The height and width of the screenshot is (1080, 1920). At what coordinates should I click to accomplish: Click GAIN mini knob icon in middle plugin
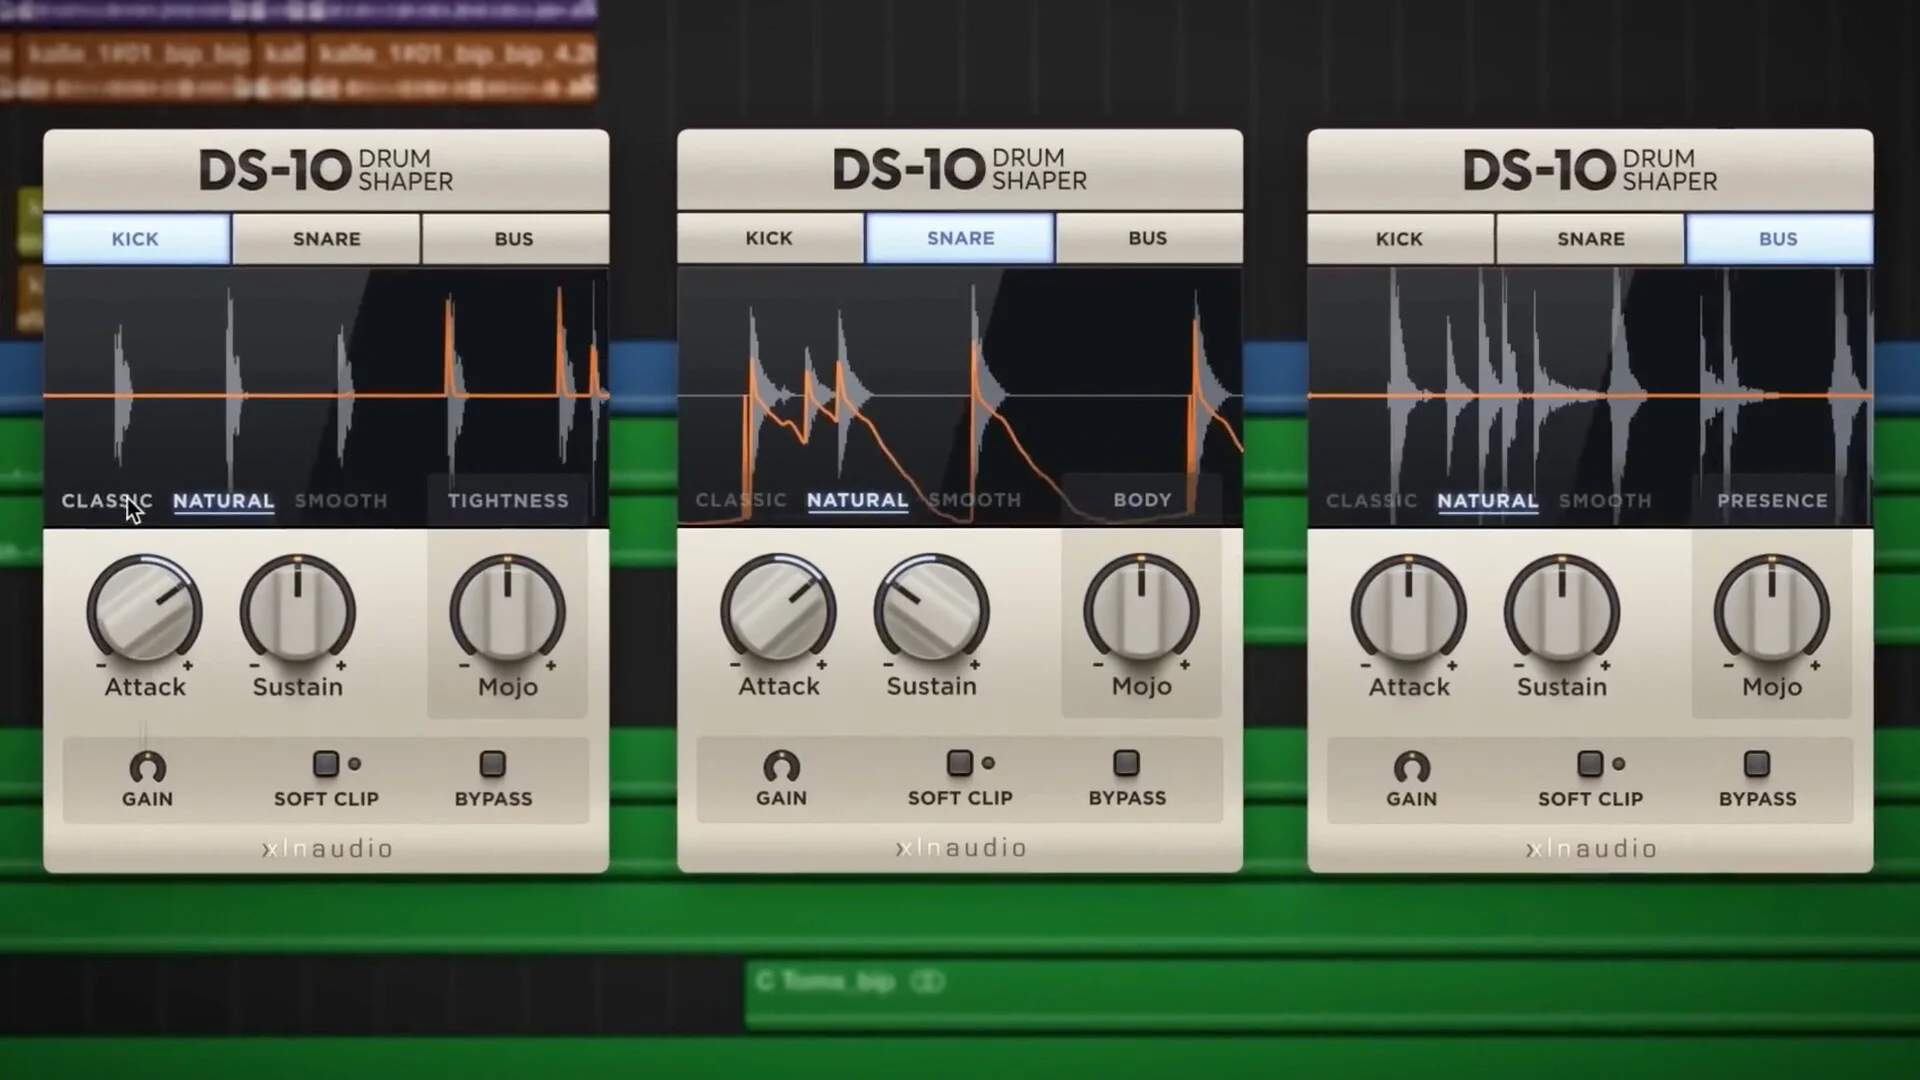(782, 766)
